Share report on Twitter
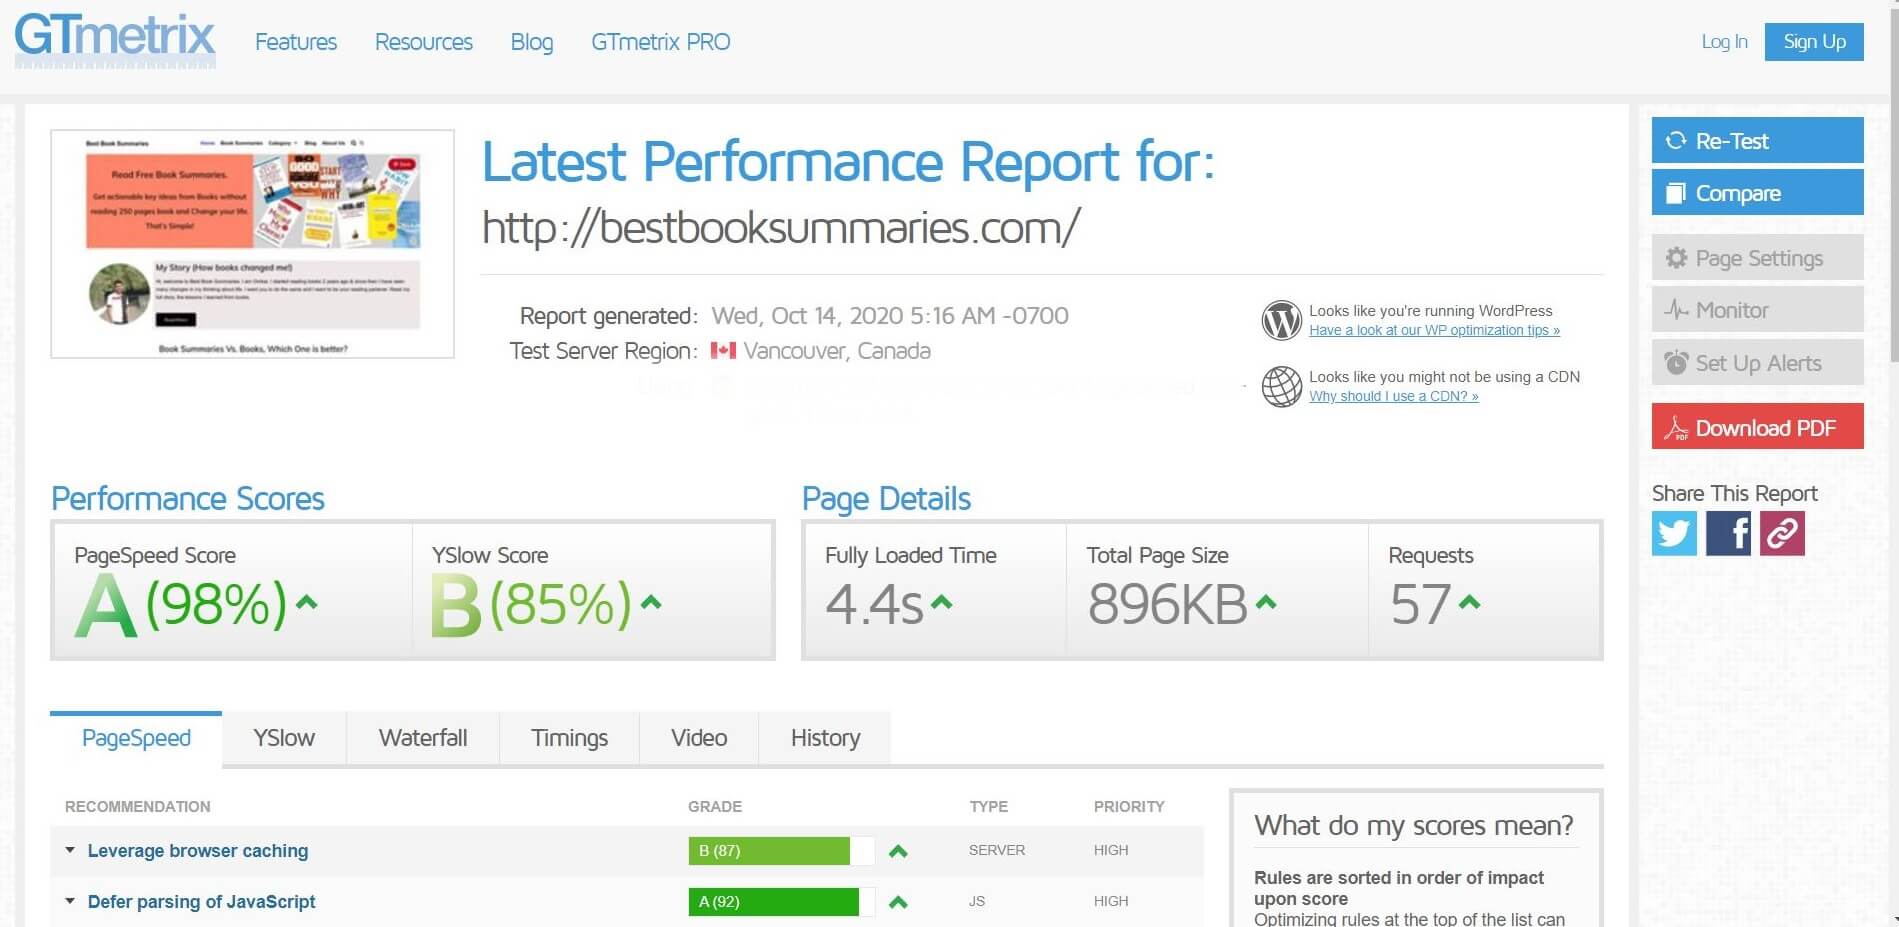 1674,533
